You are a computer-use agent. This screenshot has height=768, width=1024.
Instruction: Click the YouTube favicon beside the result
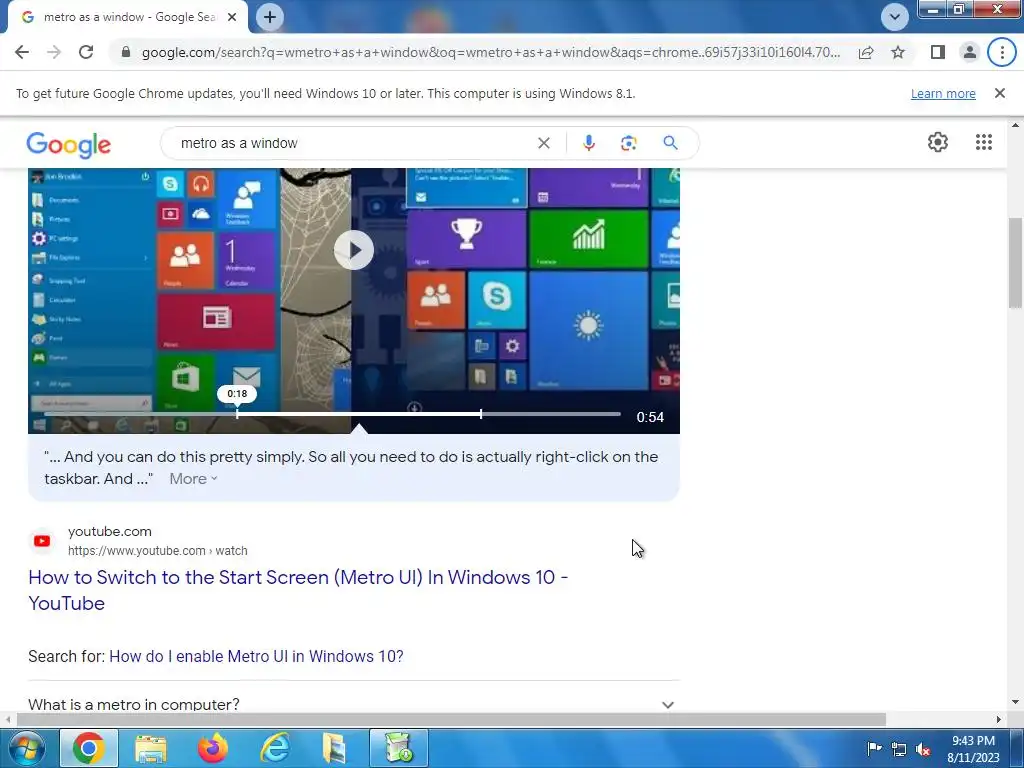(x=42, y=541)
